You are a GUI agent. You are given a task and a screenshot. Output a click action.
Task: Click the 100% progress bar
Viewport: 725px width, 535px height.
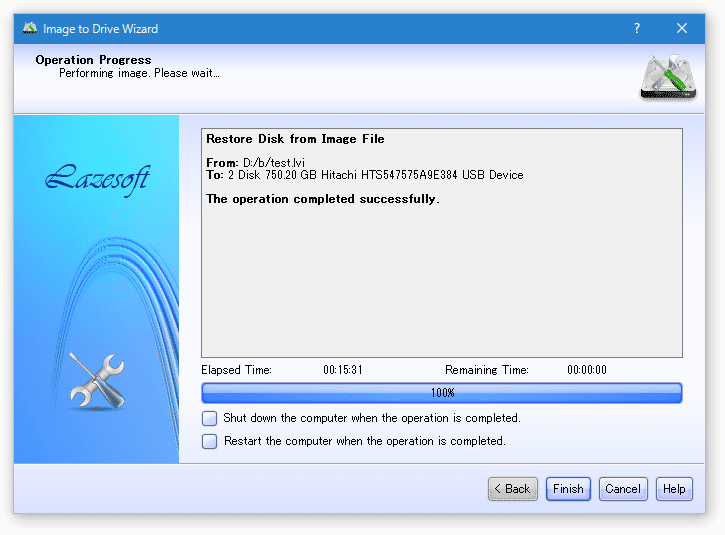(x=442, y=393)
